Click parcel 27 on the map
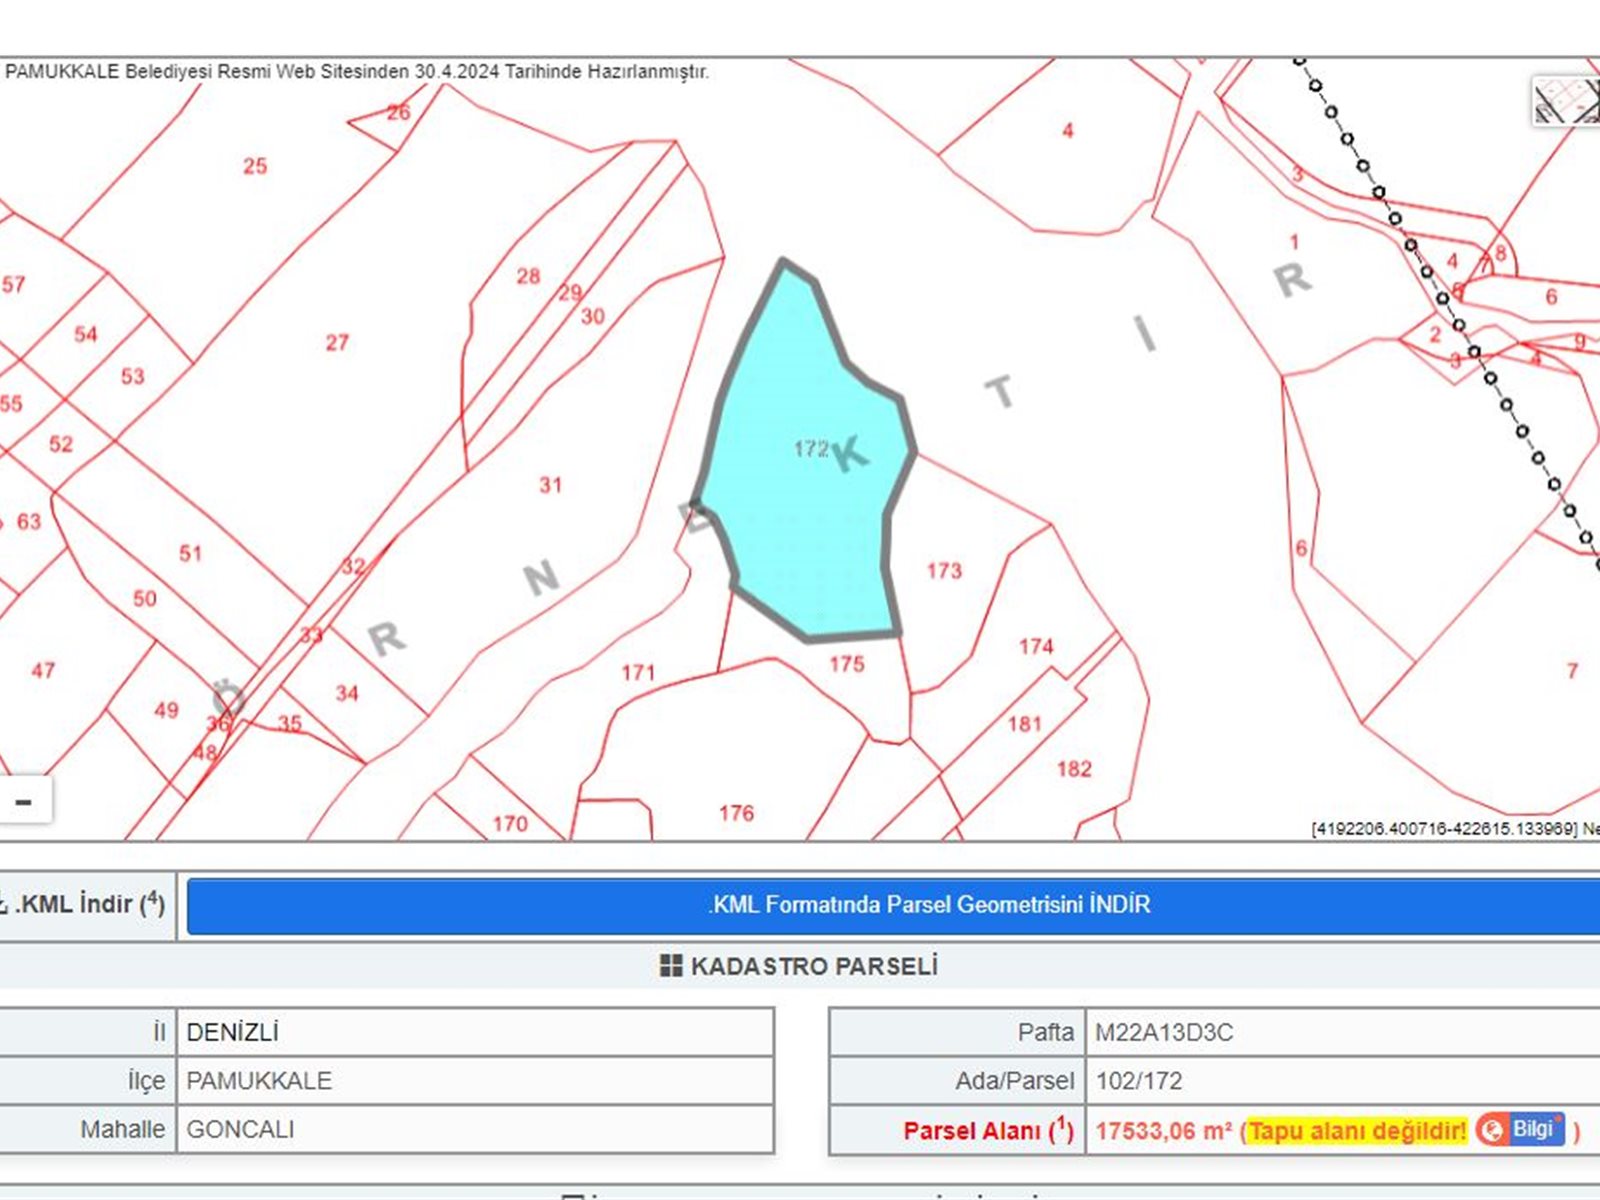1600x1200 pixels. [336, 343]
